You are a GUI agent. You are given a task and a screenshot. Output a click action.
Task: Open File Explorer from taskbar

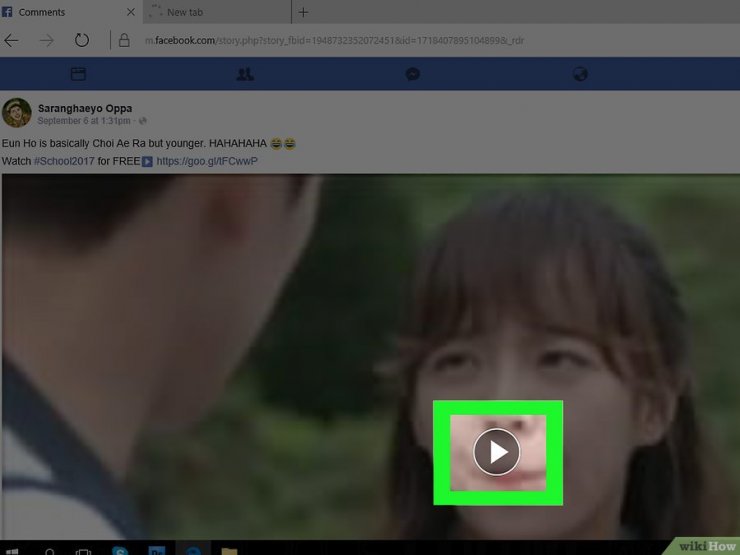[x=229, y=551]
